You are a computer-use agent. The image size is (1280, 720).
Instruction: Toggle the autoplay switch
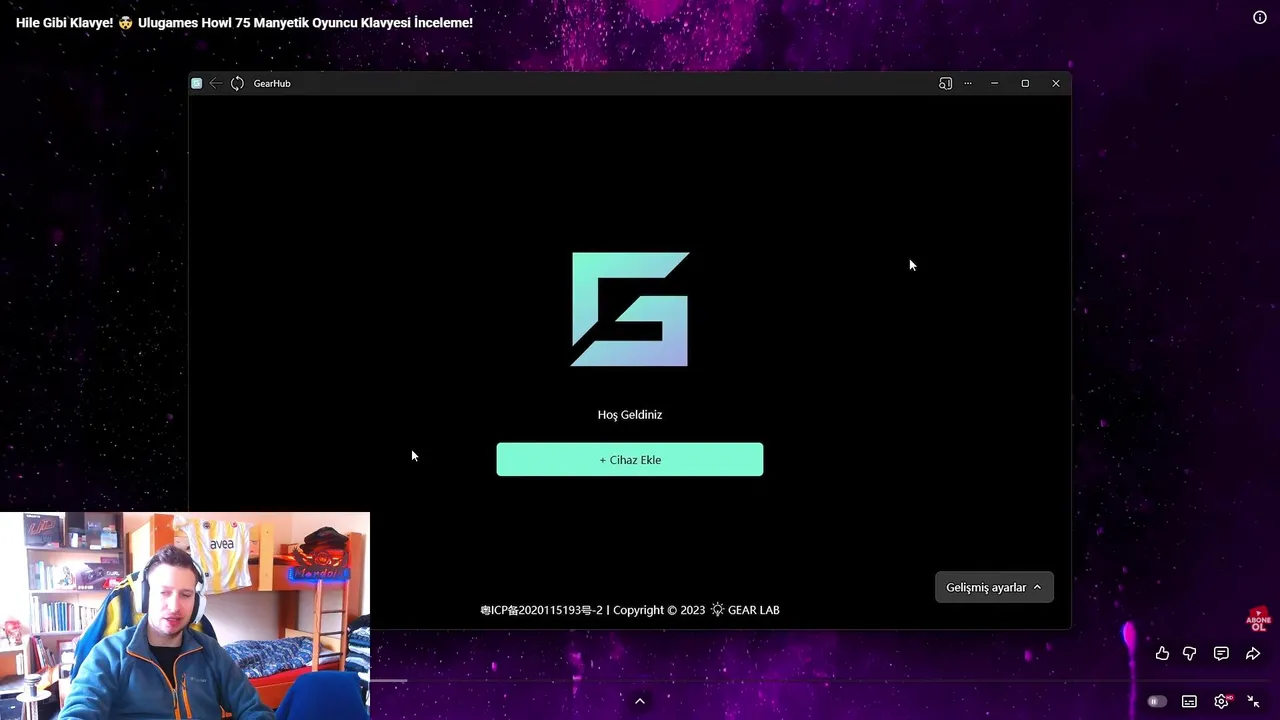tap(1157, 702)
